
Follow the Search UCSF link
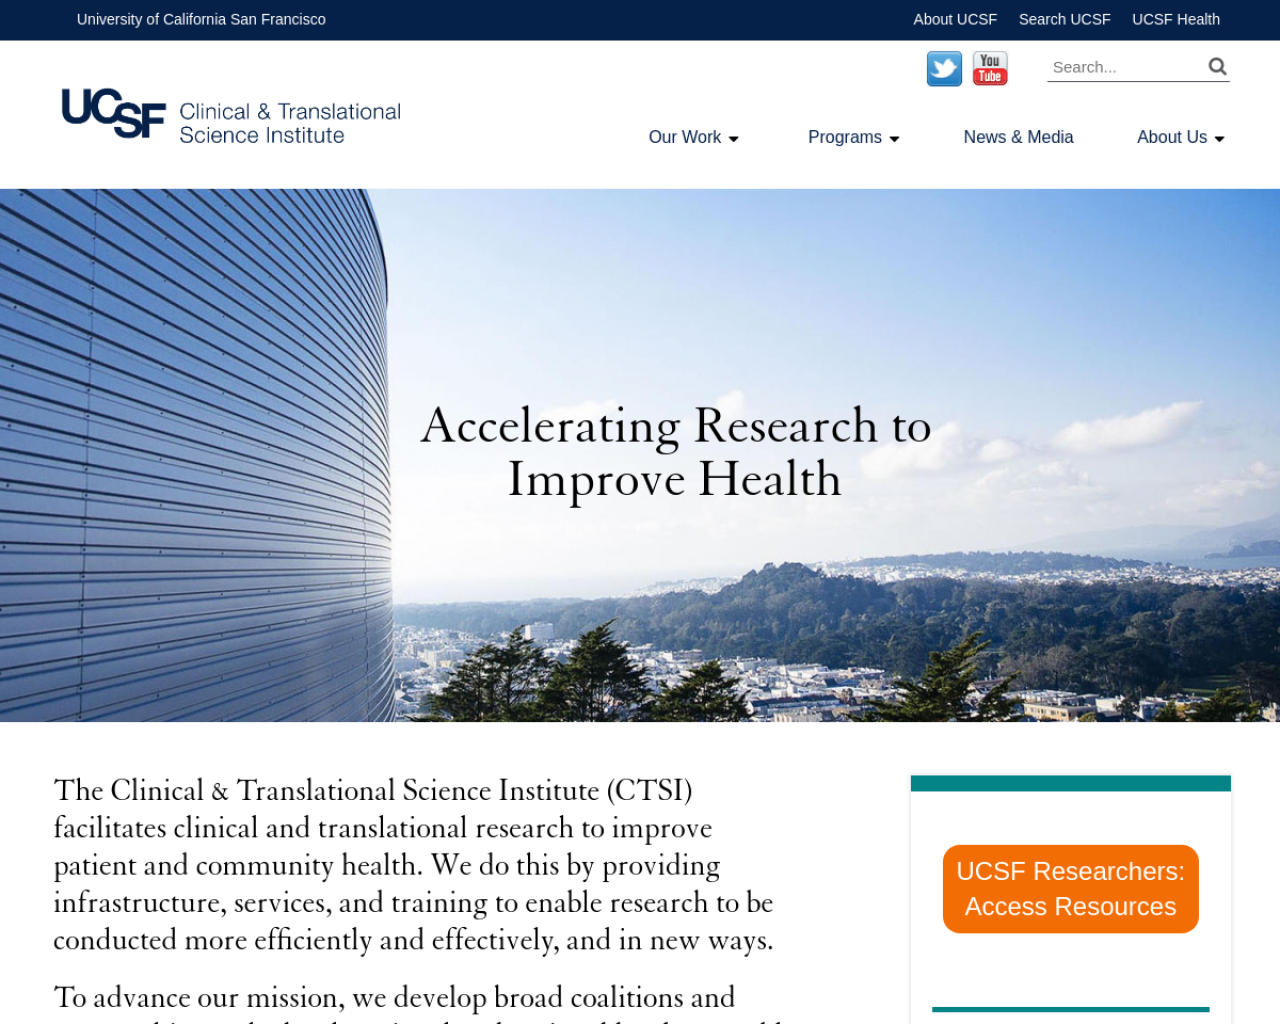pyautogui.click(x=1064, y=19)
